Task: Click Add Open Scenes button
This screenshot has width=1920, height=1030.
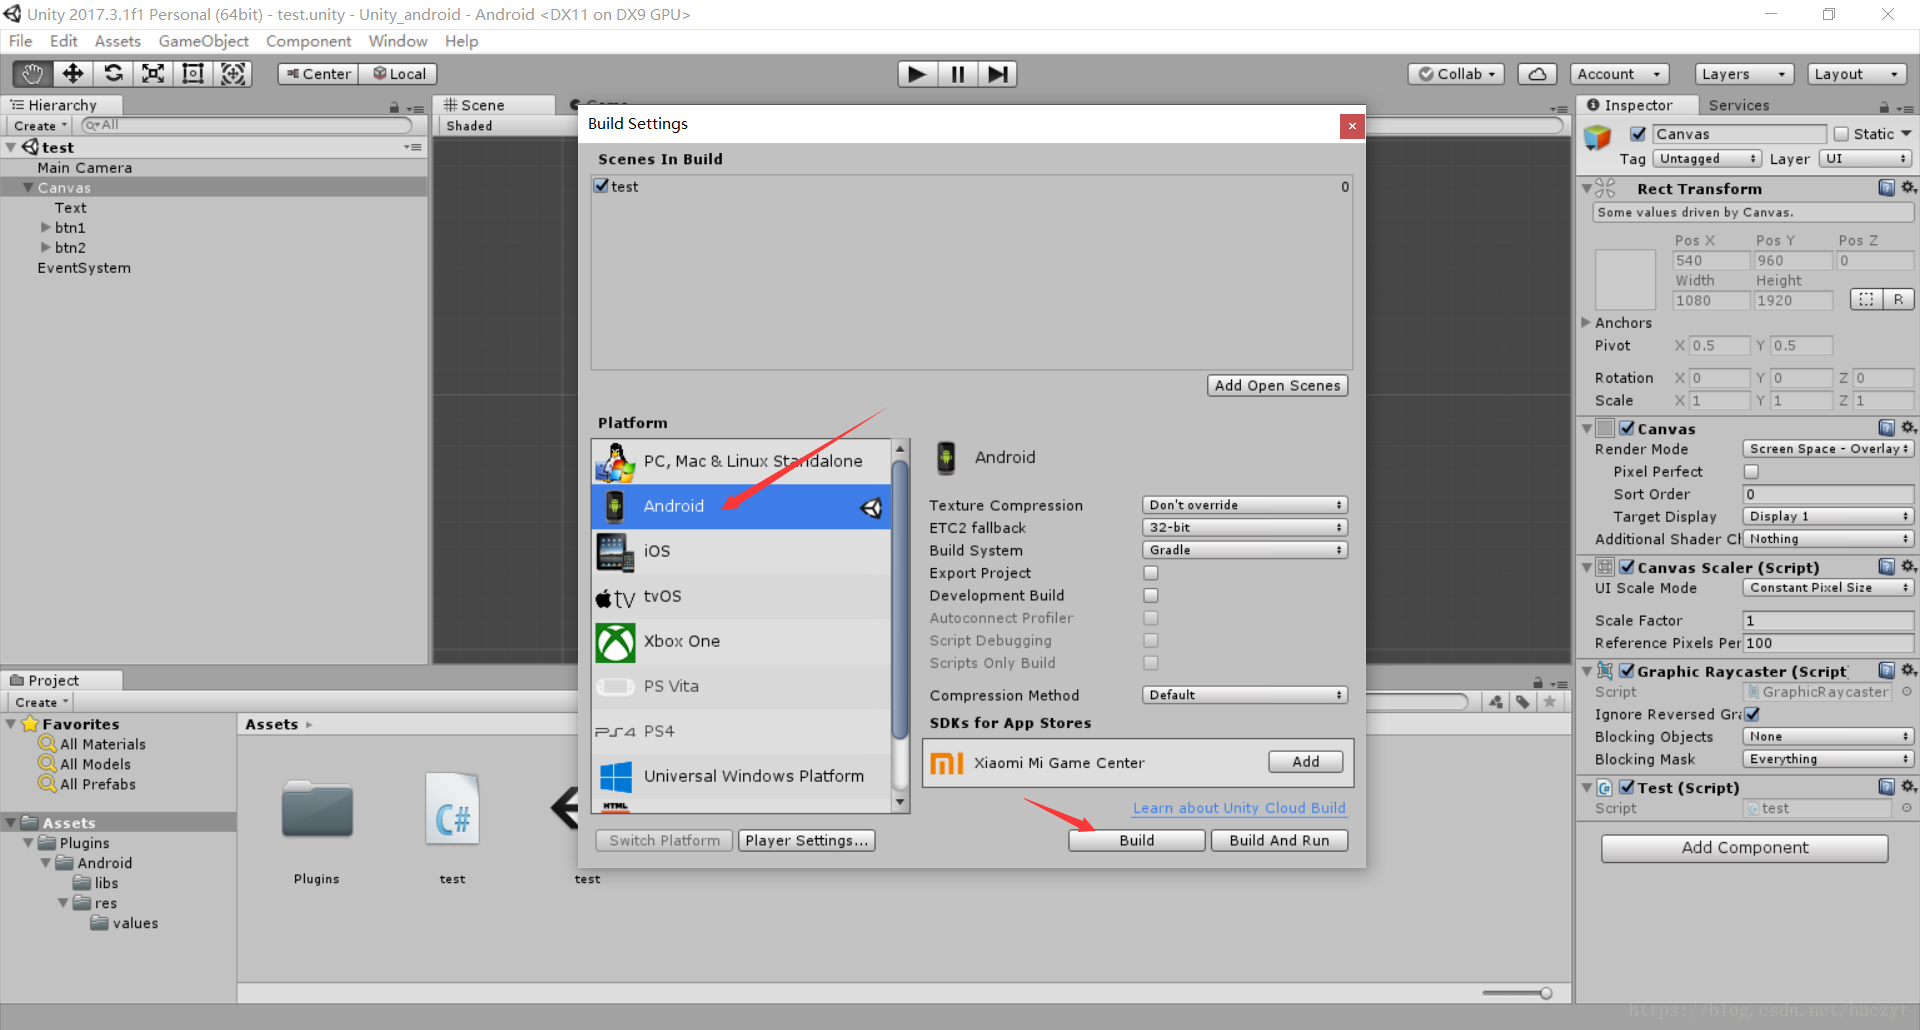Action: click(1277, 386)
